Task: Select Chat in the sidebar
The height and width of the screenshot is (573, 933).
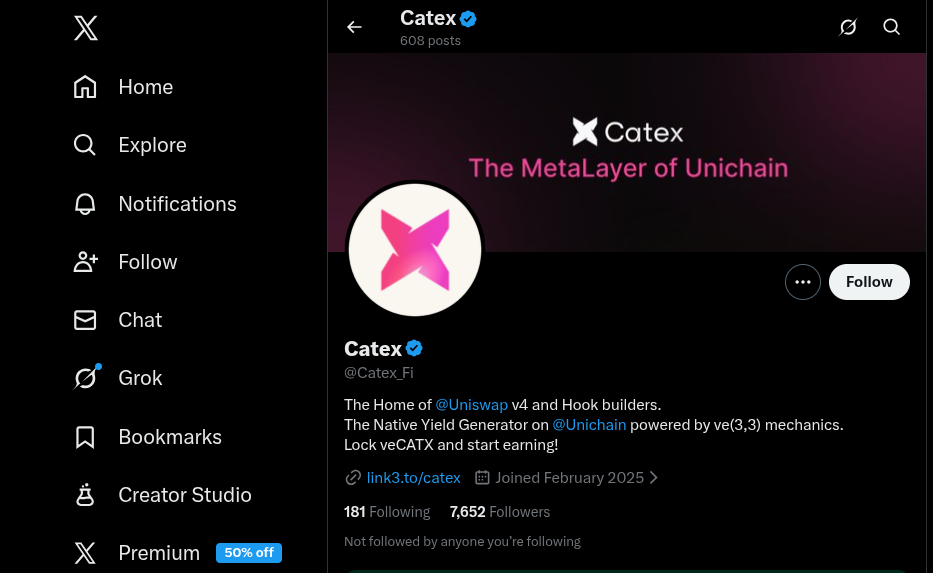Action: pos(140,320)
